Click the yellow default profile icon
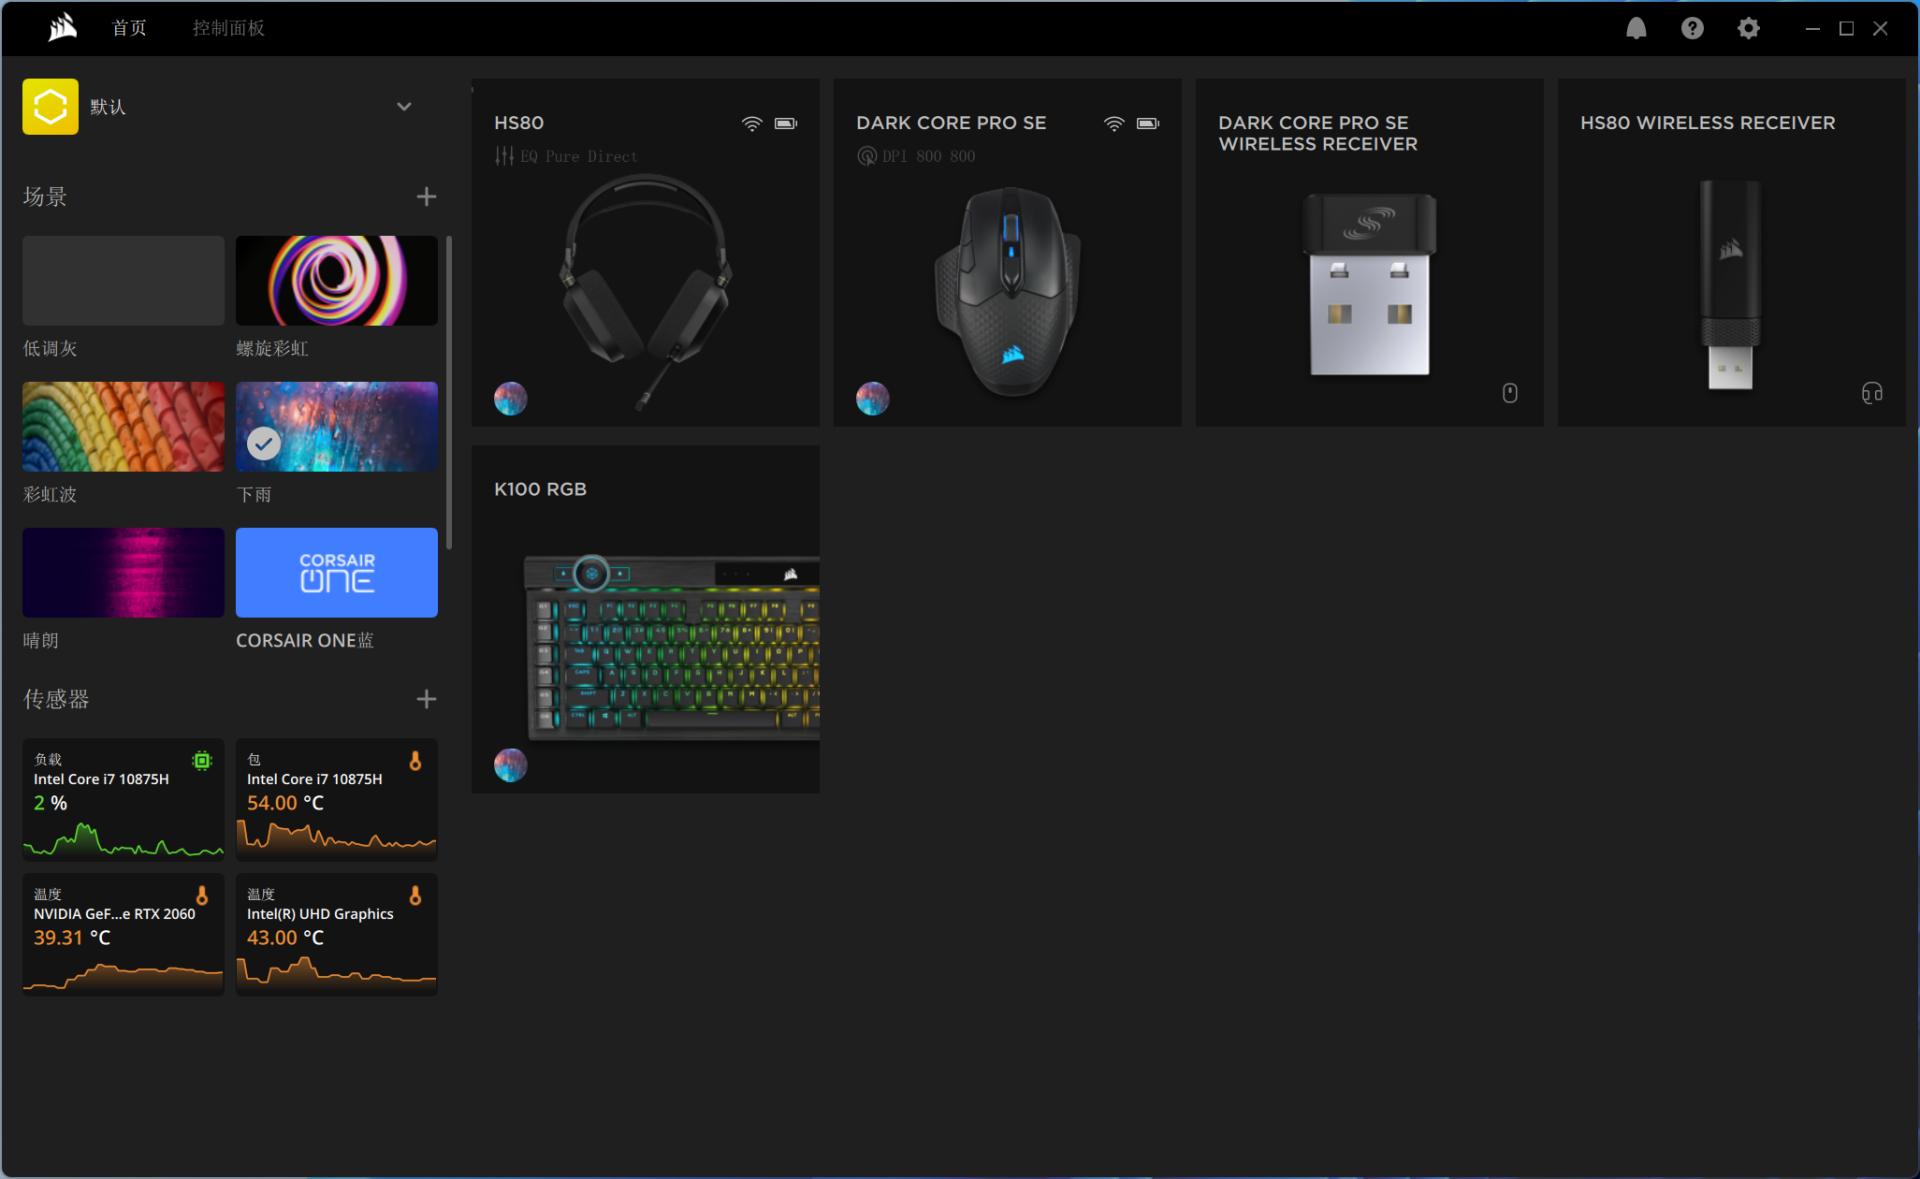 [x=50, y=106]
